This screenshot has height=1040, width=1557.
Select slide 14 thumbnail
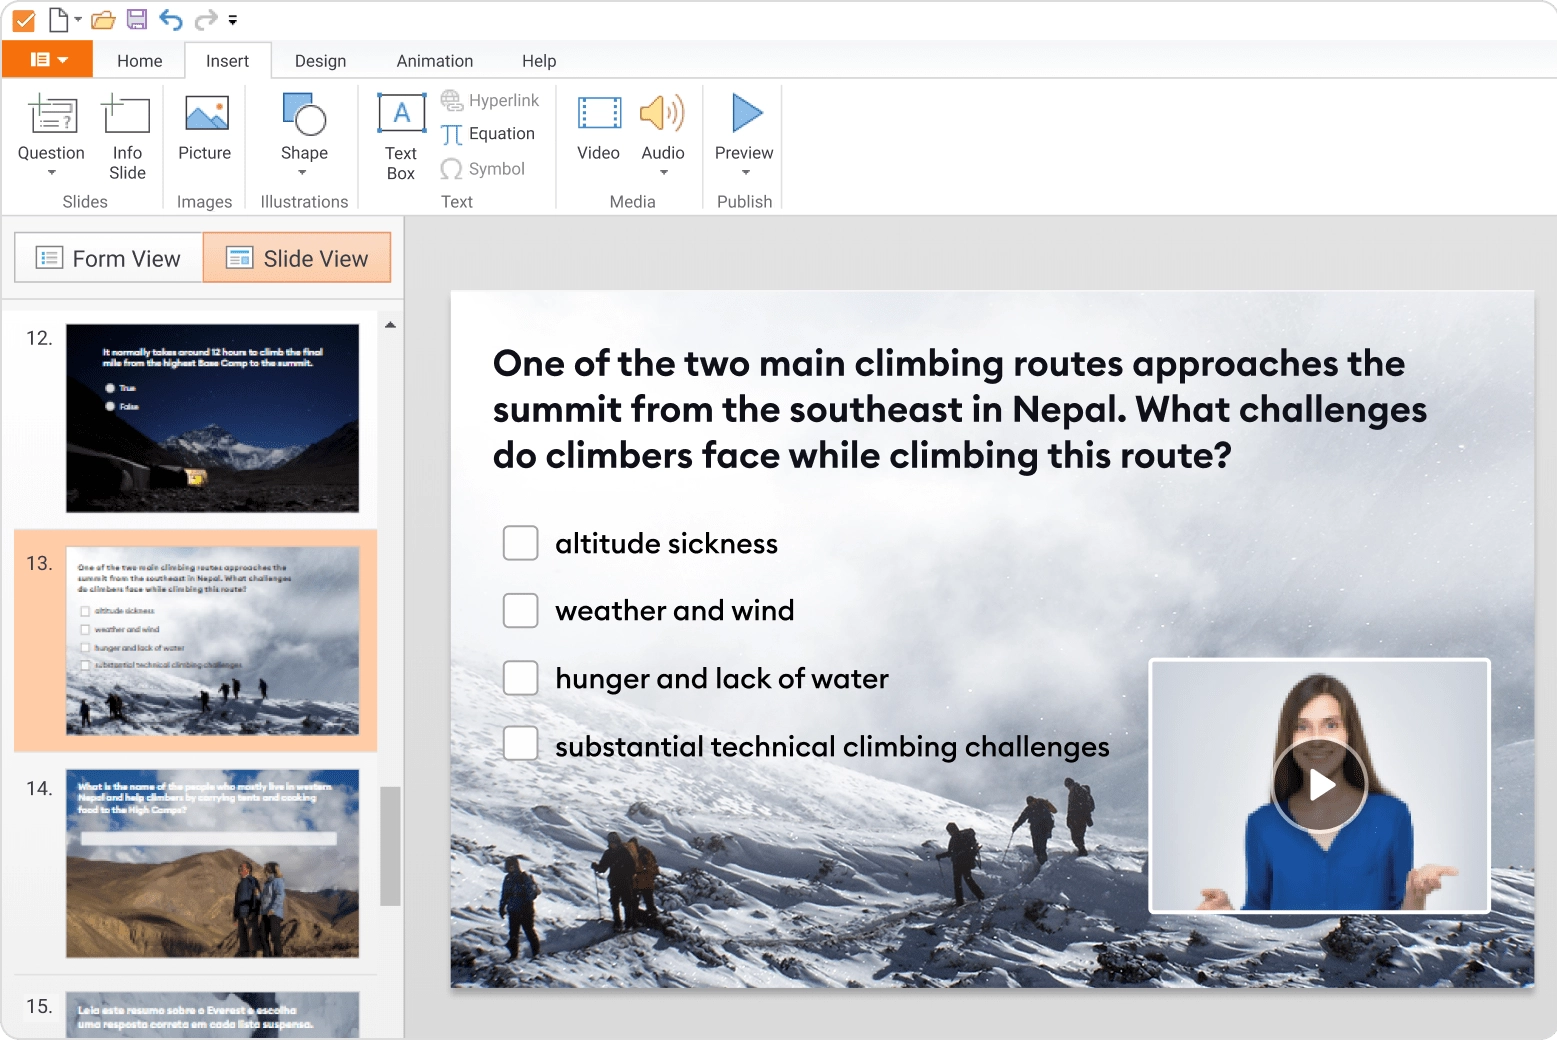click(x=212, y=863)
